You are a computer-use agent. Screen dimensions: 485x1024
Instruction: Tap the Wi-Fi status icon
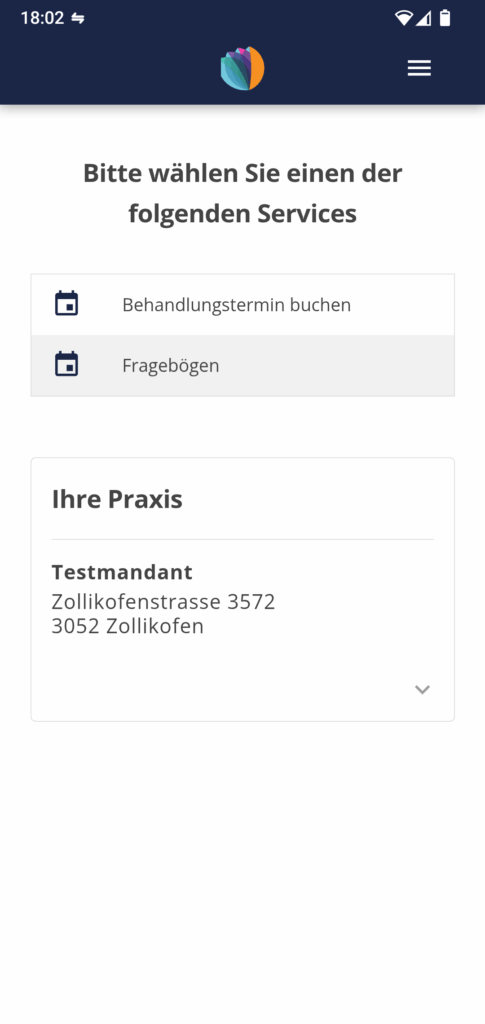pyautogui.click(x=404, y=18)
